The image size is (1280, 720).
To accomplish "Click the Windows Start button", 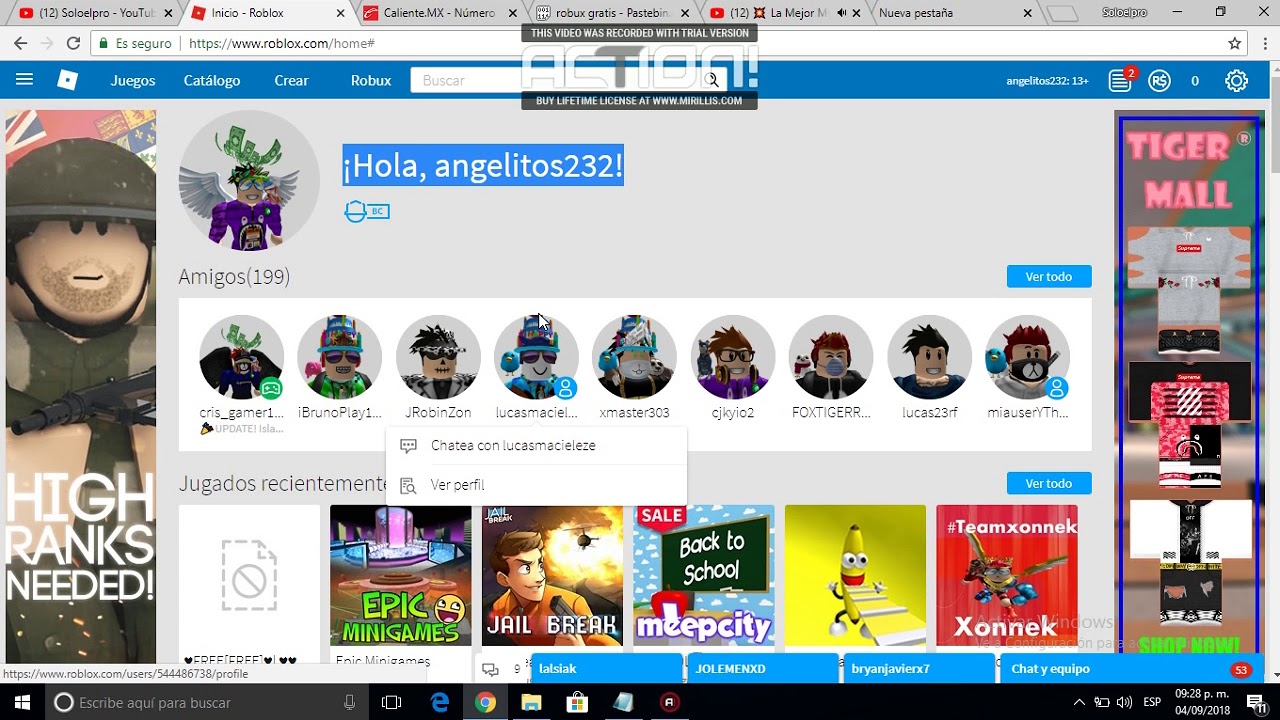I will pos(21,702).
